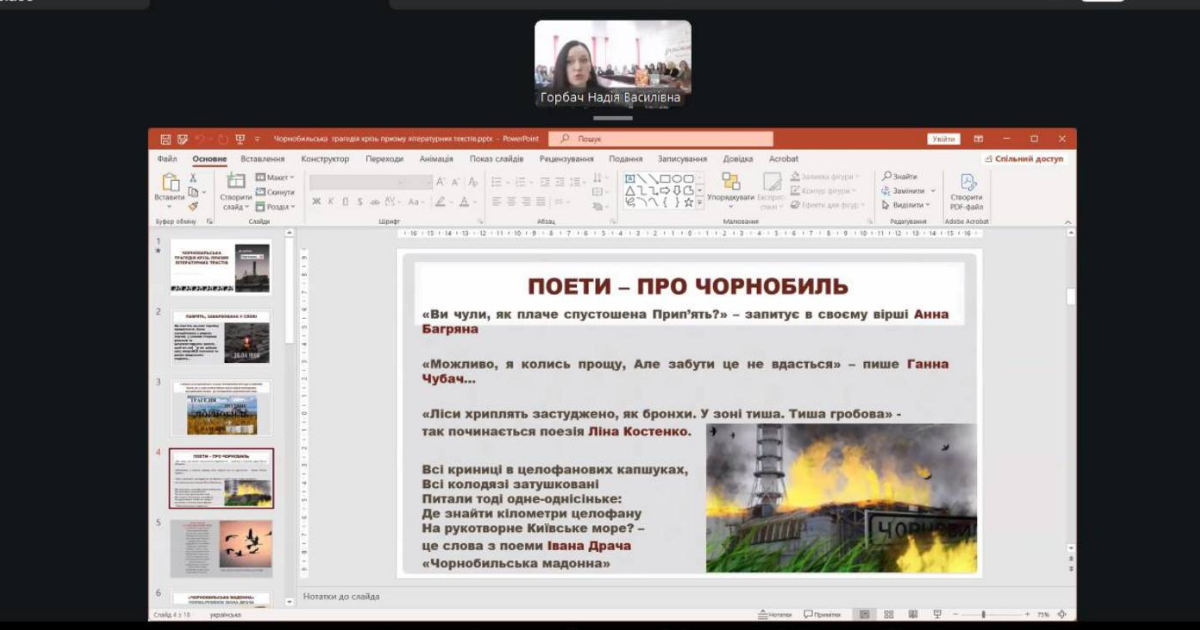Toggle Нотатки notes pane in status bar
The height and width of the screenshot is (630, 1200).
coord(774,614)
